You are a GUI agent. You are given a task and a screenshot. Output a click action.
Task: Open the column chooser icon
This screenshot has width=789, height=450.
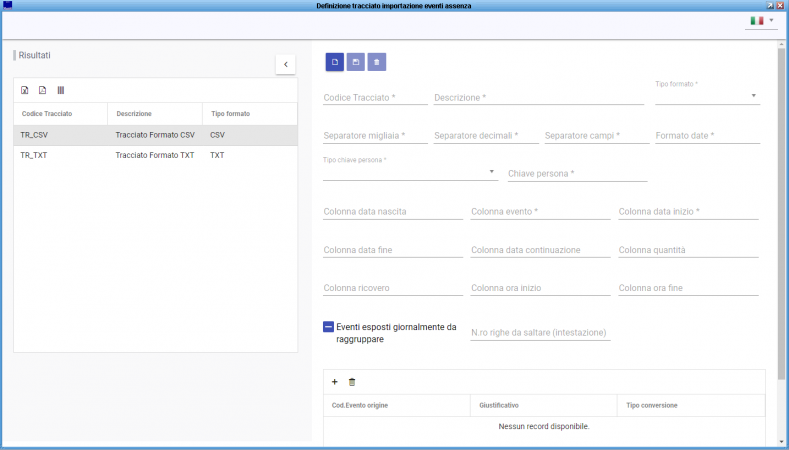(60, 90)
